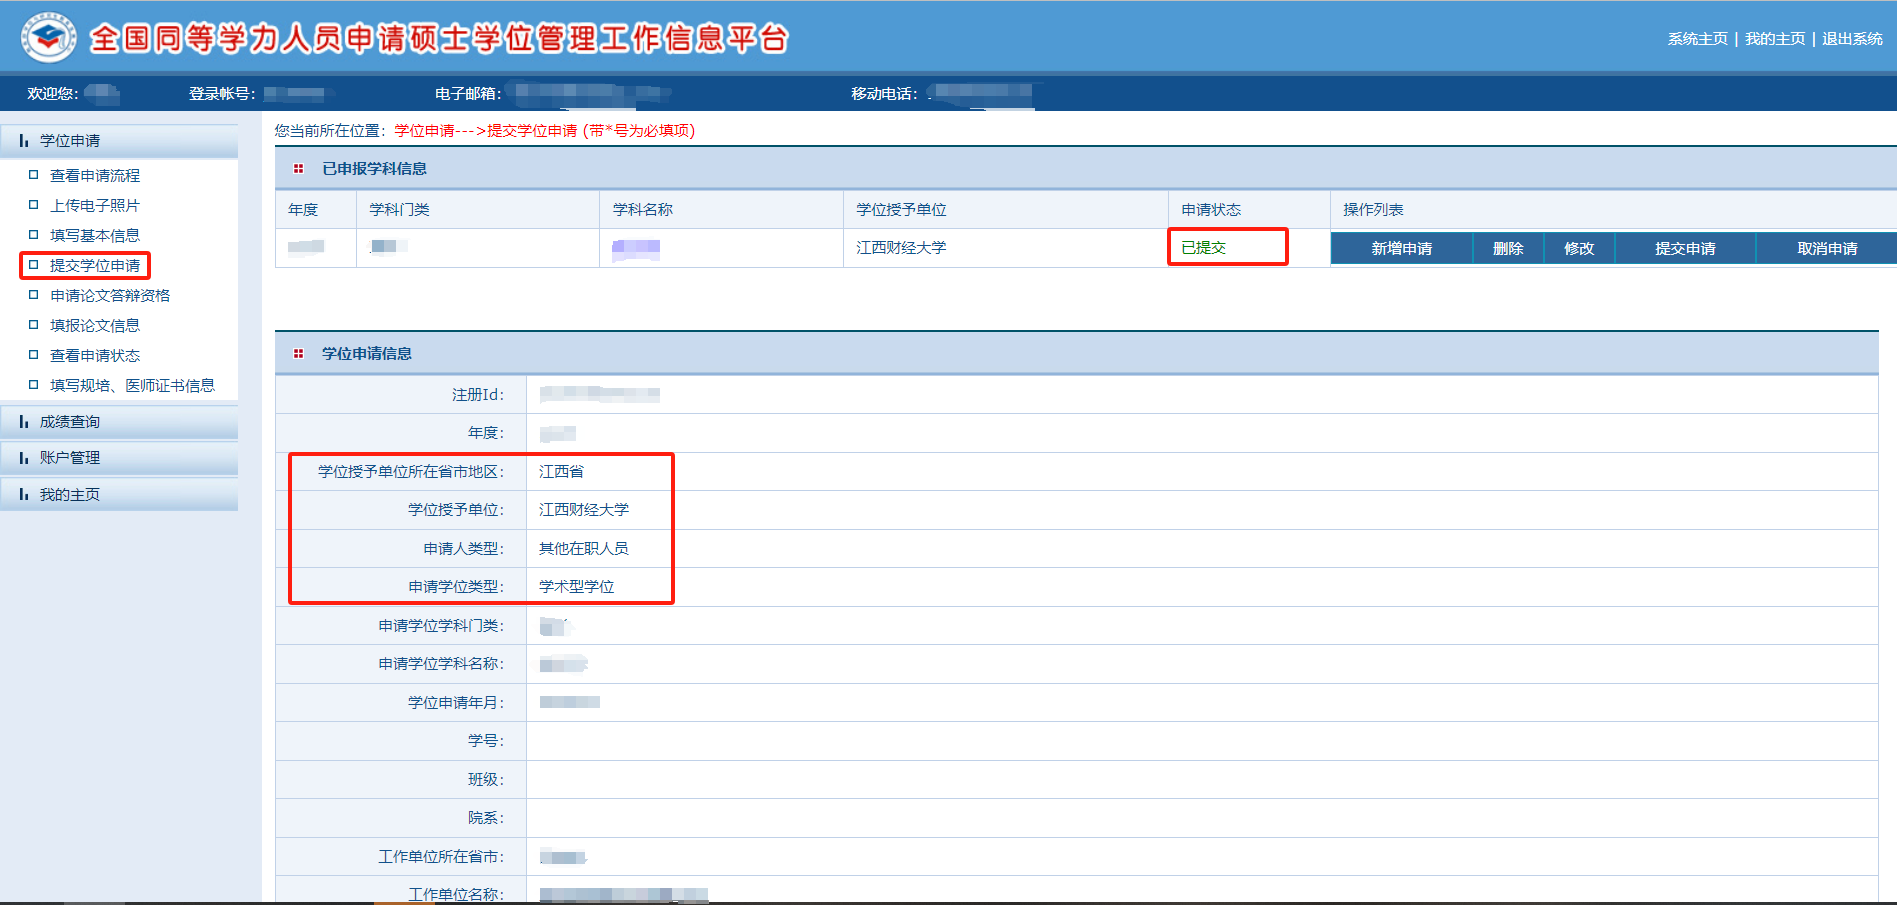
Task: Open 填报论文信息 from the sidebar
Action: point(95,326)
